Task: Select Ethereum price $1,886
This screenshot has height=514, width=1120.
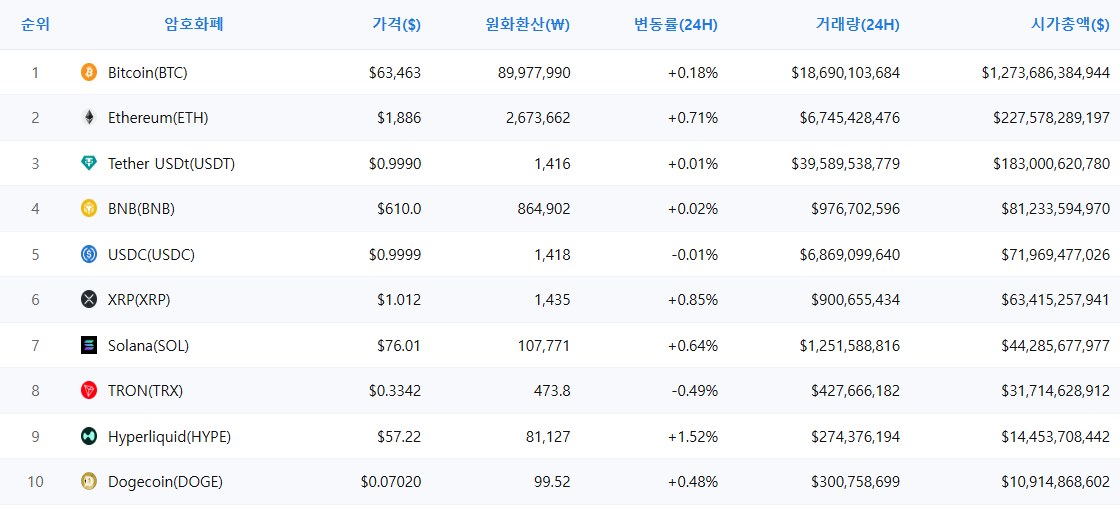Action: [x=399, y=118]
